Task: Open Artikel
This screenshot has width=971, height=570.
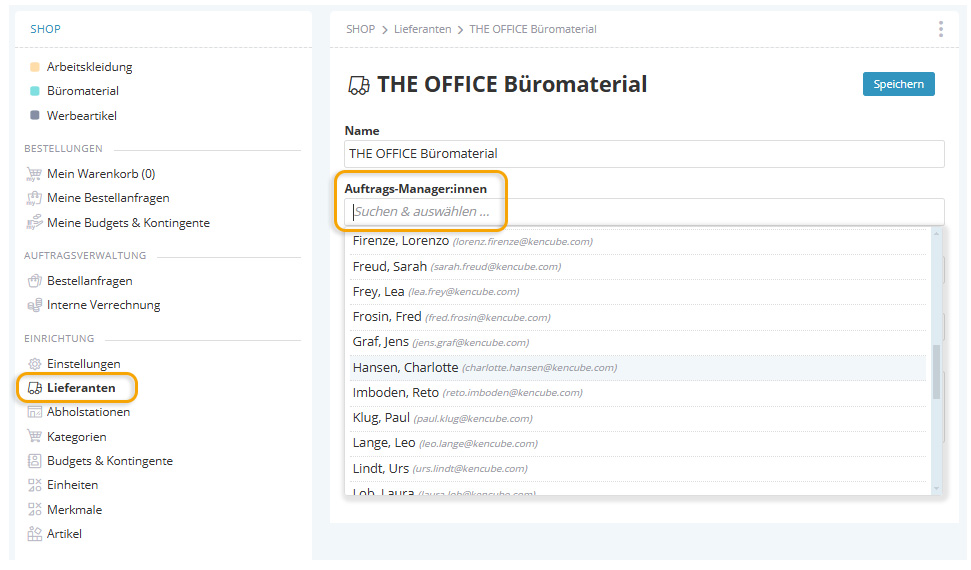Action: [x=64, y=534]
